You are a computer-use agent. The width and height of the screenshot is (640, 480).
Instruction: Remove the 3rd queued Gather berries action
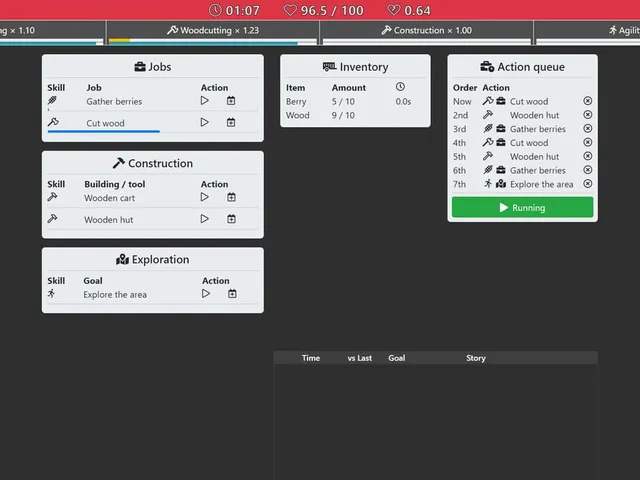click(x=588, y=129)
